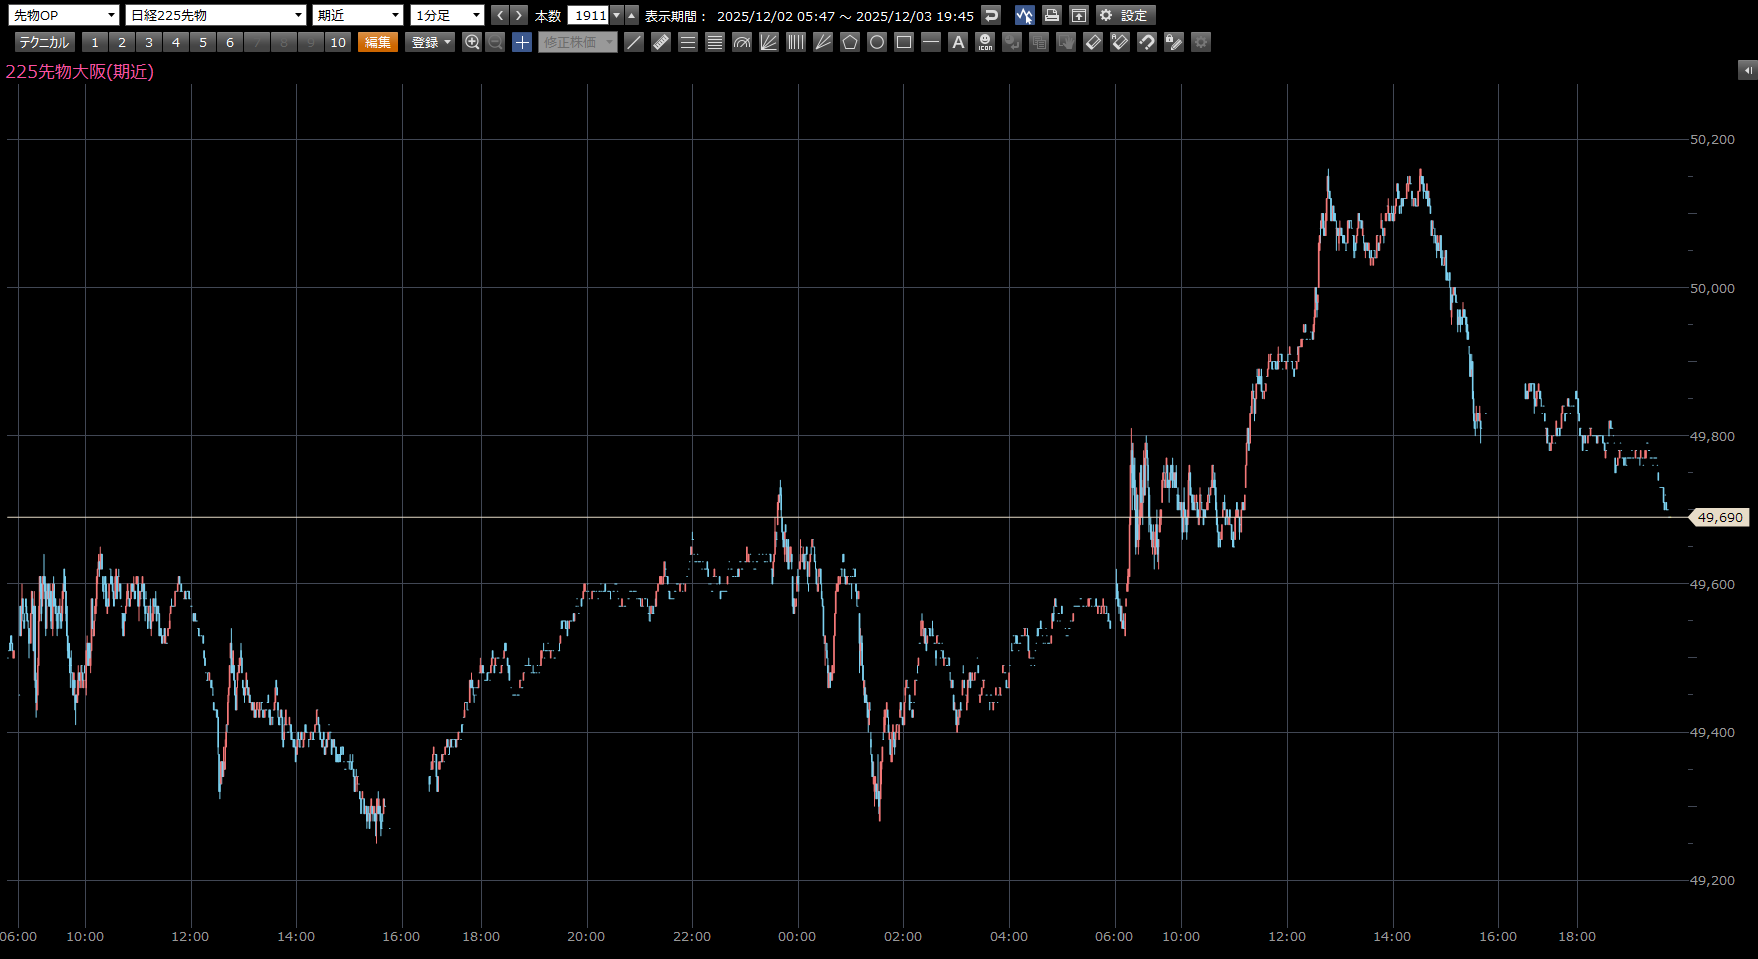Select the ruler measurement tool
This screenshot has width=1758, height=959.
661,42
